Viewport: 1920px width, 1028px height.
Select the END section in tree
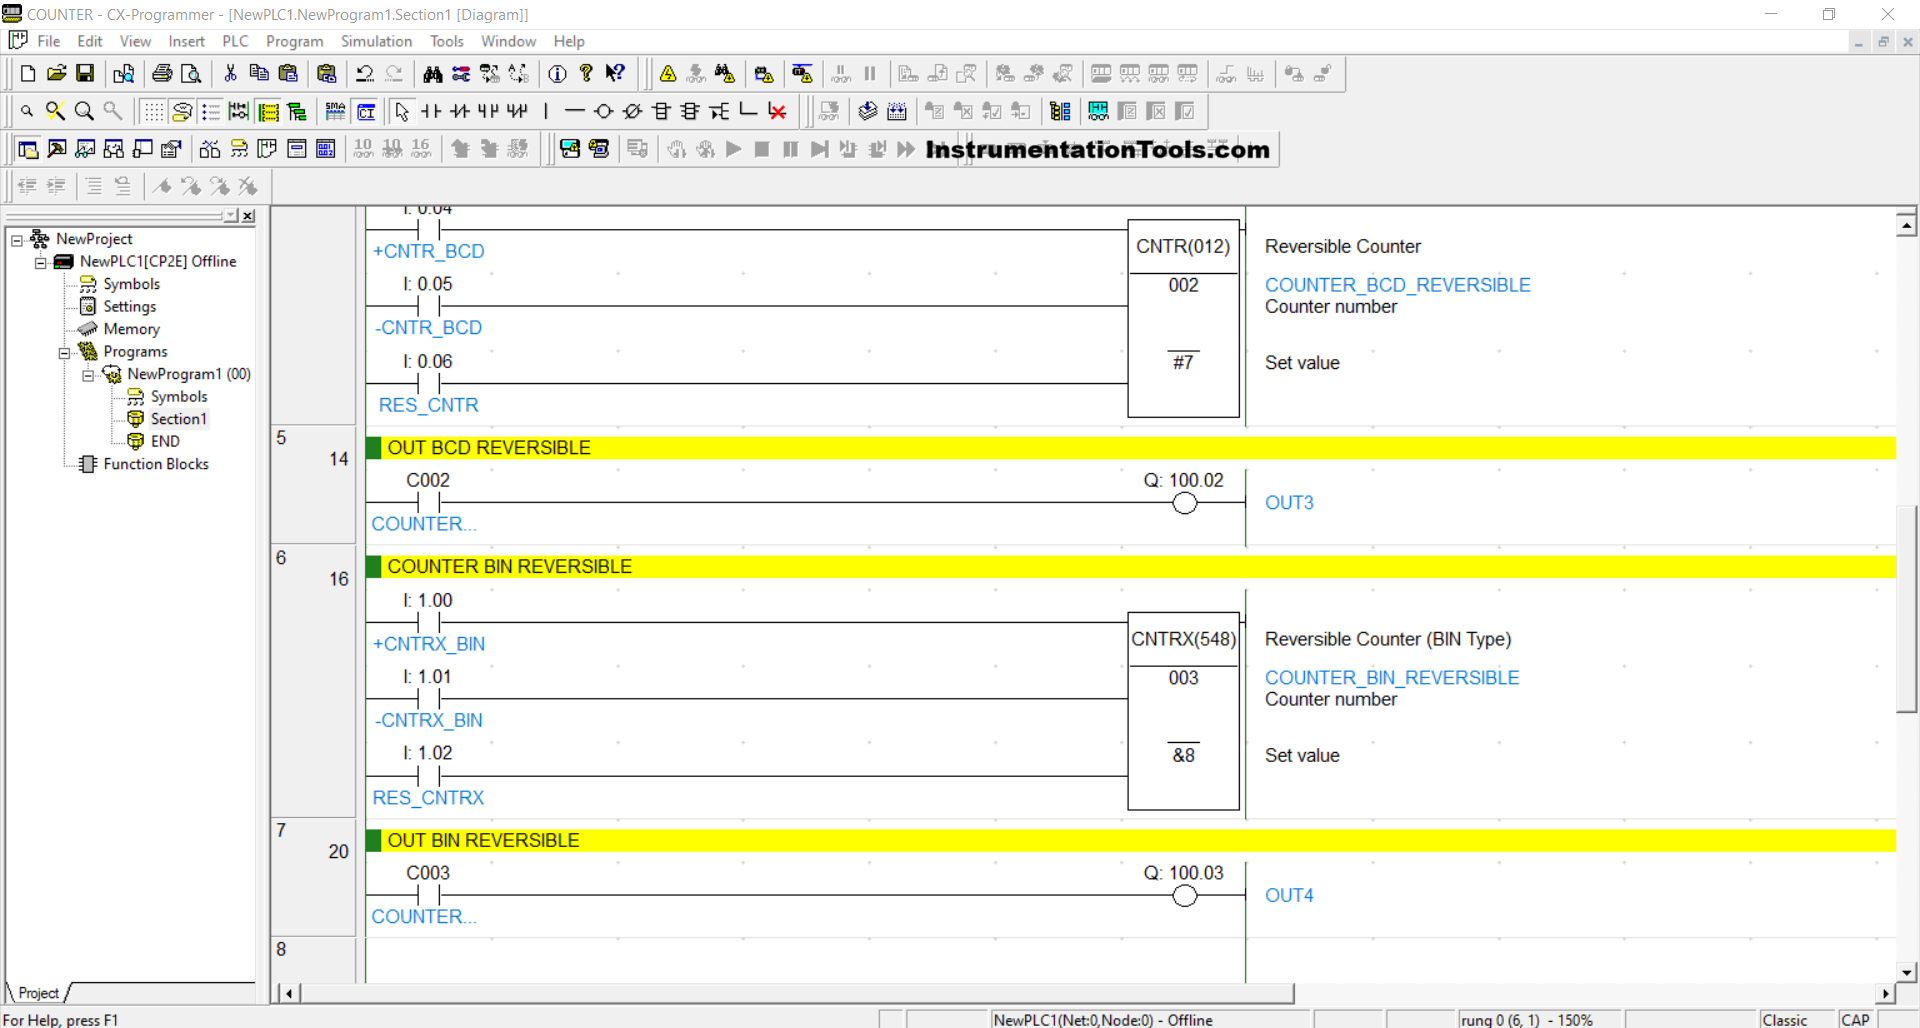click(165, 441)
